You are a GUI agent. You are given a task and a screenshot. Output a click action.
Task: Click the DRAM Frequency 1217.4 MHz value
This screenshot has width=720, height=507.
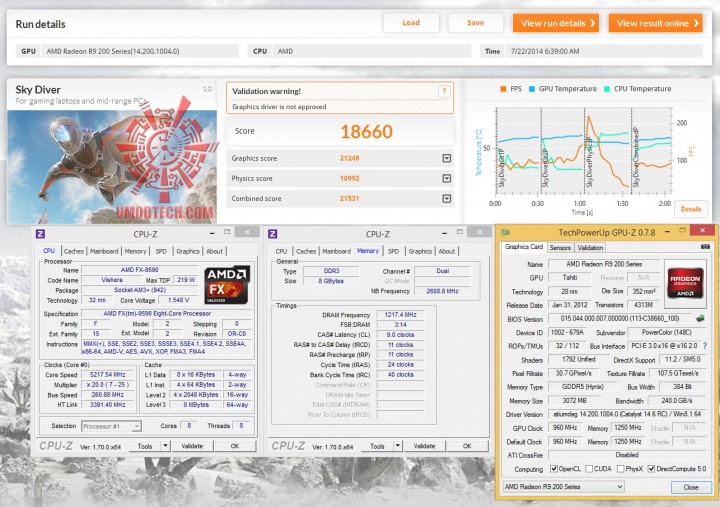click(400, 315)
